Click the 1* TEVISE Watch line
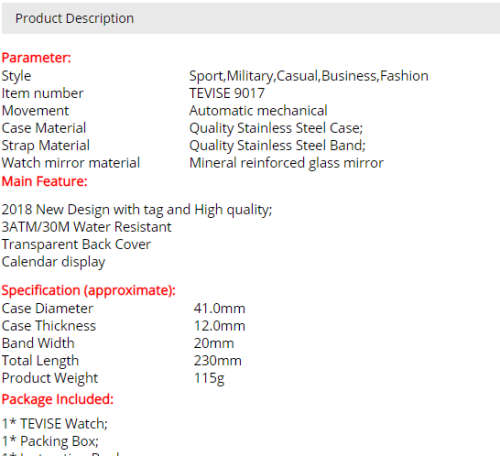 (x=55, y=424)
